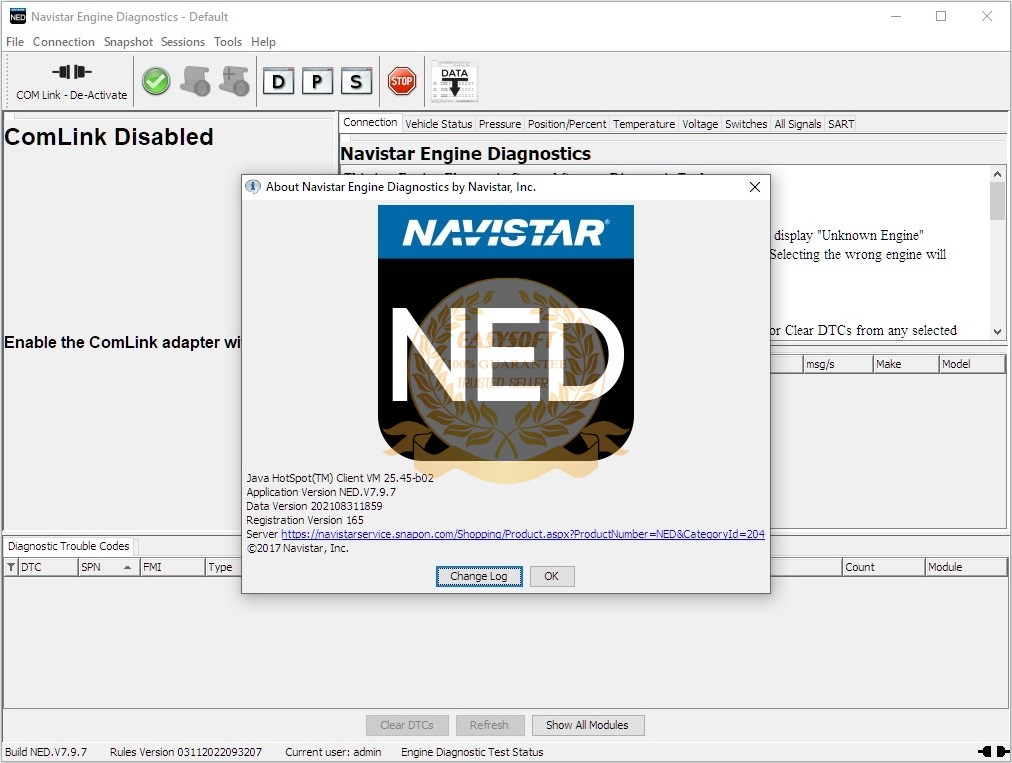Image resolution: width=1012 pixels, height=763 pixels.
Task: Click the "Build NED.V7.9.7" status text
Action: [46, 752]
